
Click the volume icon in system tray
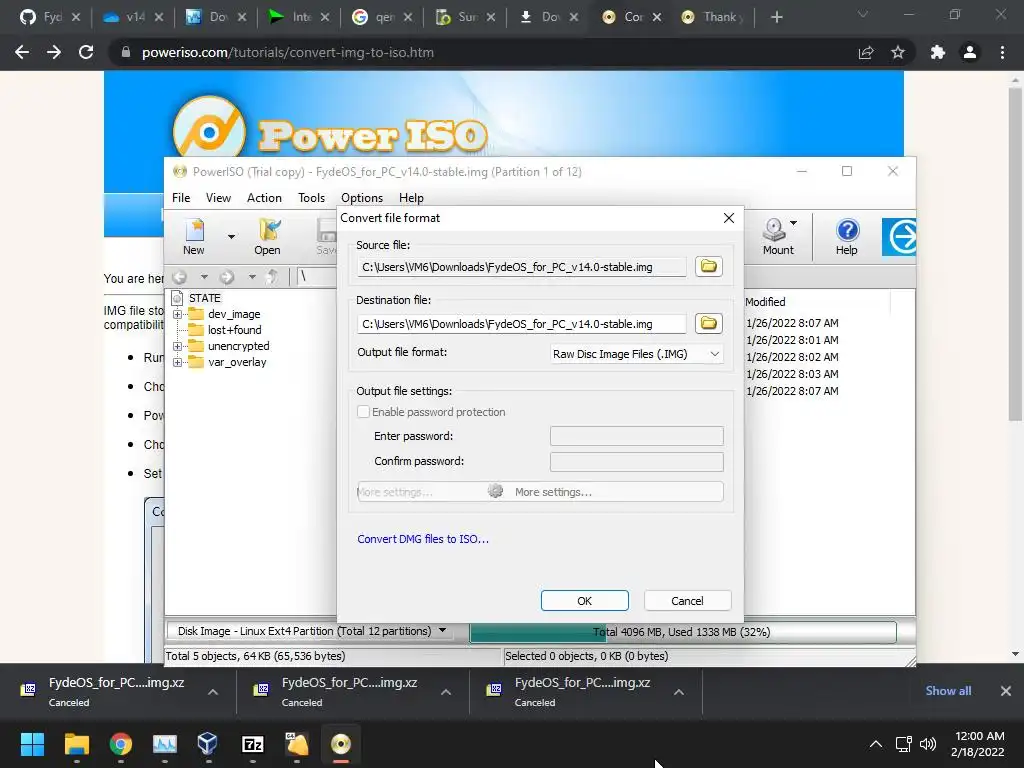pos(927,744)
